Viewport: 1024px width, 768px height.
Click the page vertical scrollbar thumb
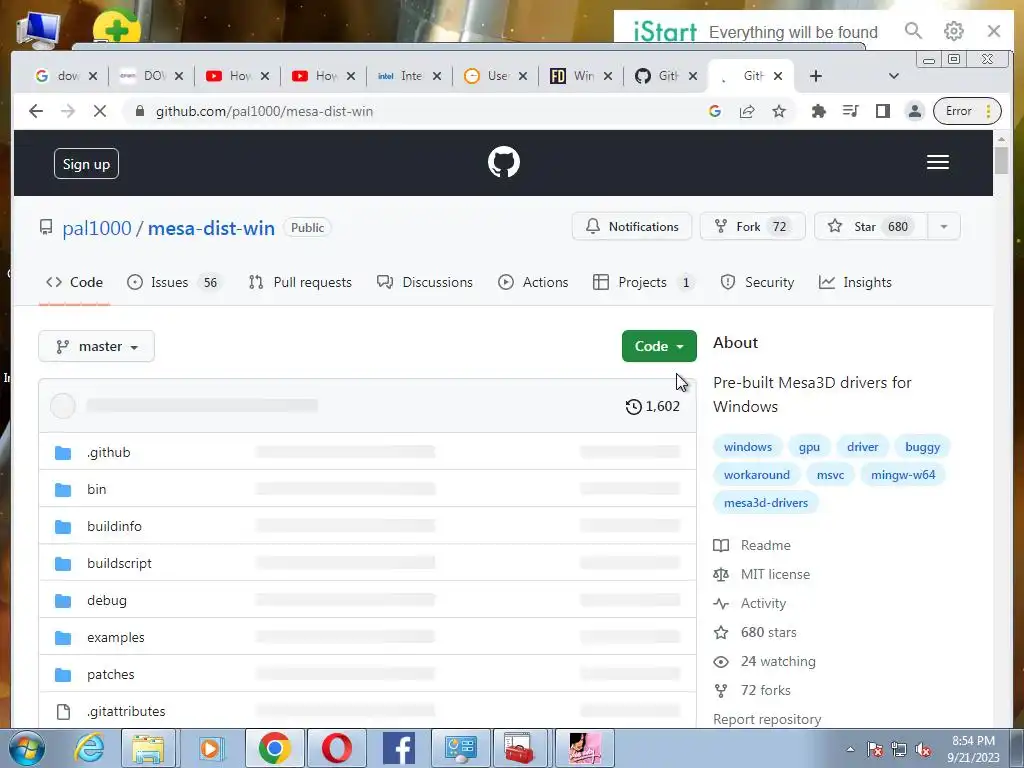click(x=1001, y=161)
